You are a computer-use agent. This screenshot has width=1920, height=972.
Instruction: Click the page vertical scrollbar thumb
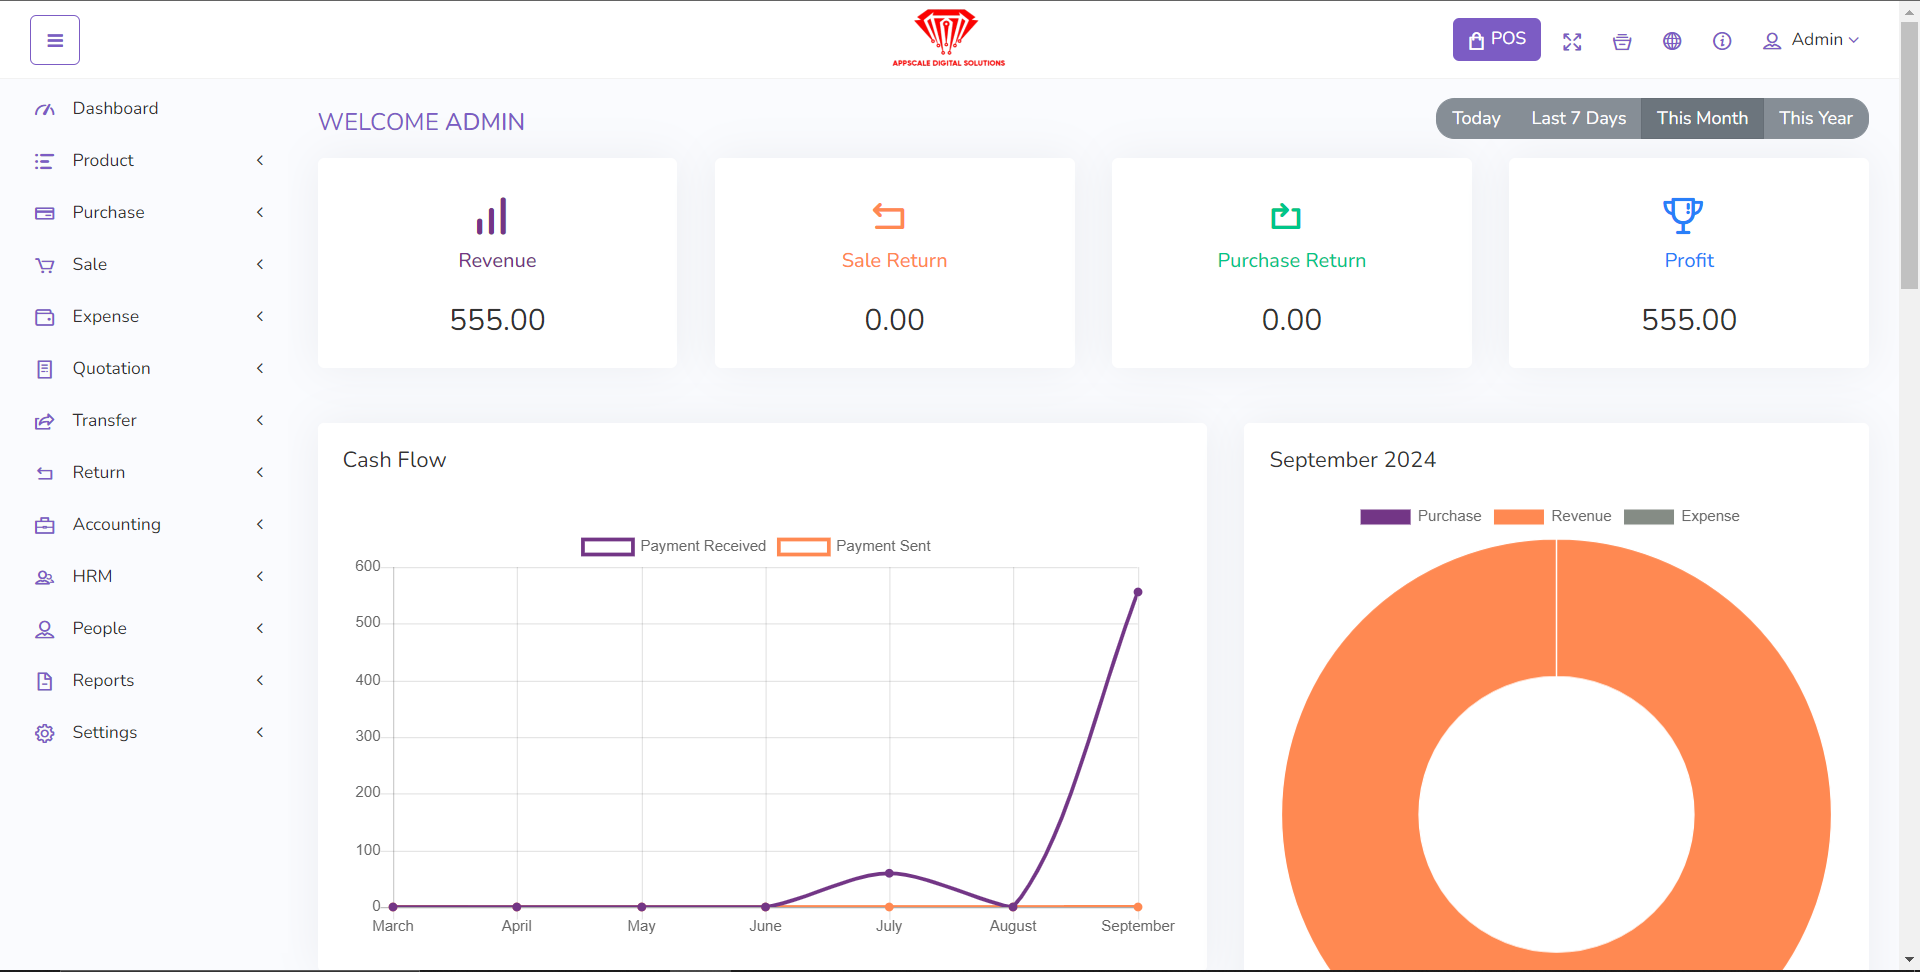[x=1909, y=155]
